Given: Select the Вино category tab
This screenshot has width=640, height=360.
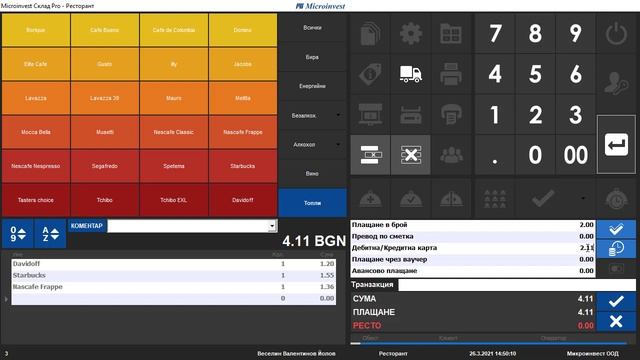Looking at the screenshot, I should (313, 173).
